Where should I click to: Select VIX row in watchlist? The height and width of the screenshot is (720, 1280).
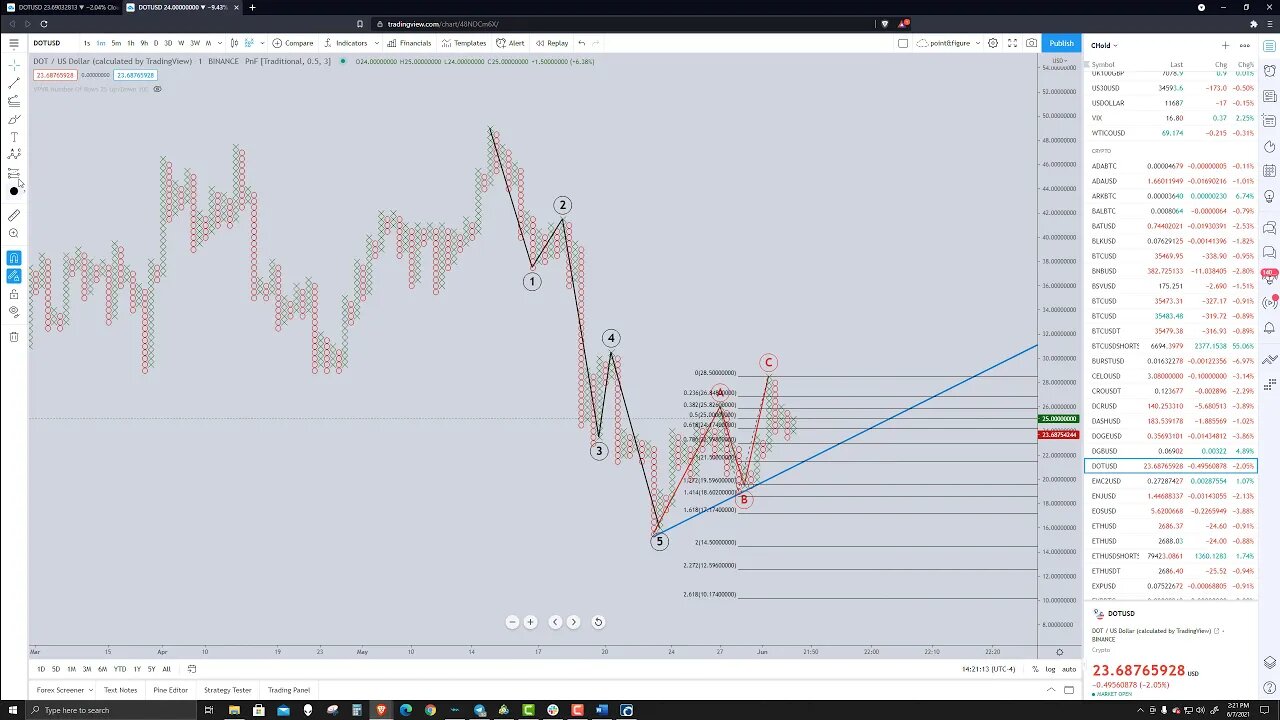coord(1172,118)
